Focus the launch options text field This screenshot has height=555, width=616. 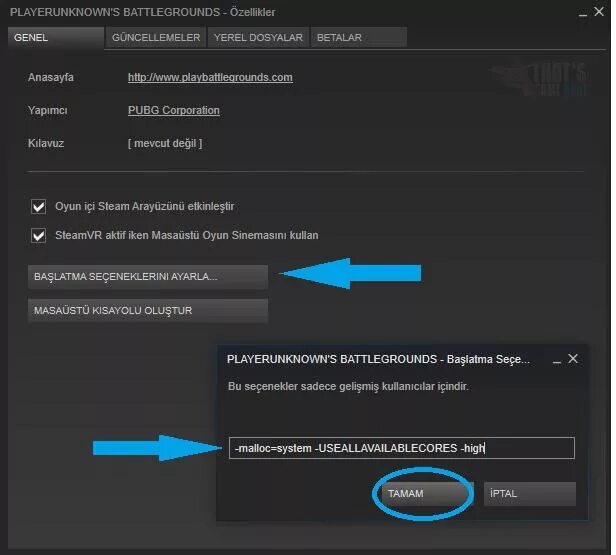(x=402, y=448)
